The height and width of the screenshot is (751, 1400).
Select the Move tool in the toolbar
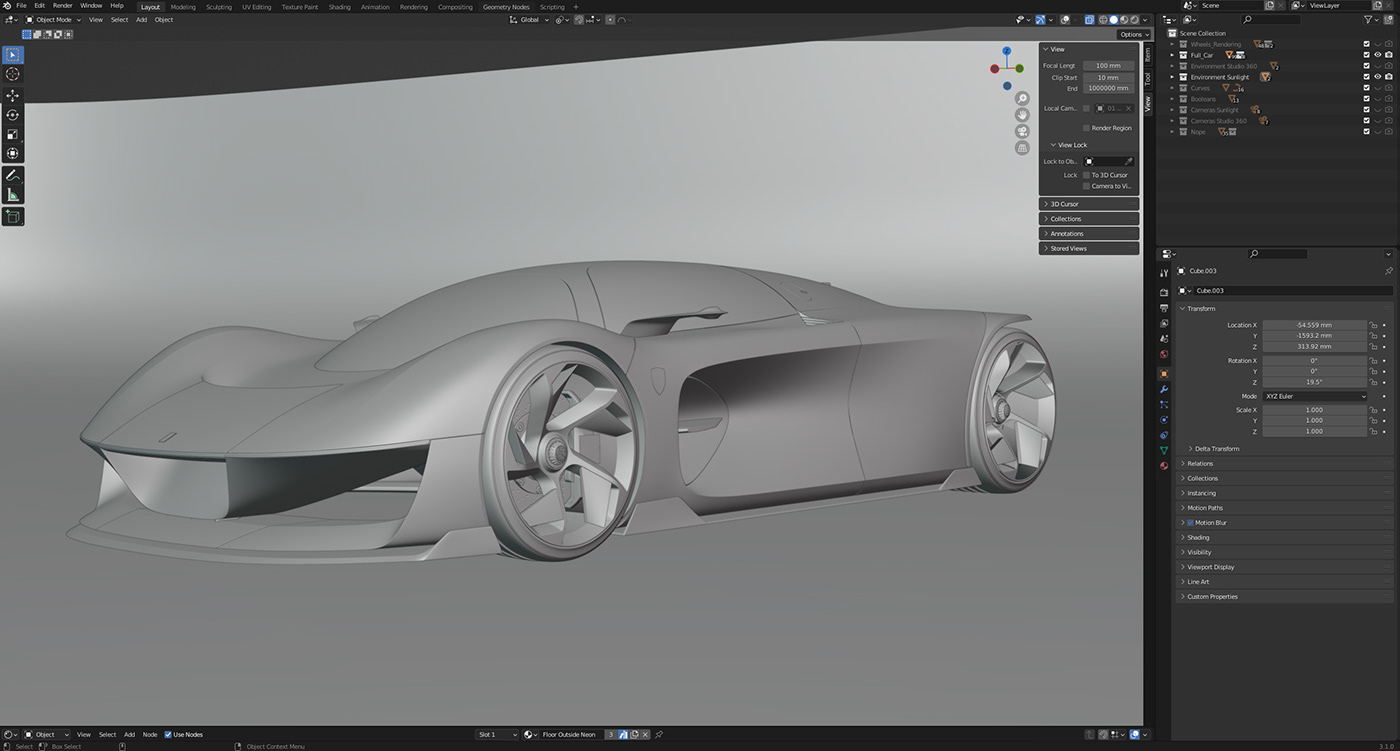pos(13,94)
